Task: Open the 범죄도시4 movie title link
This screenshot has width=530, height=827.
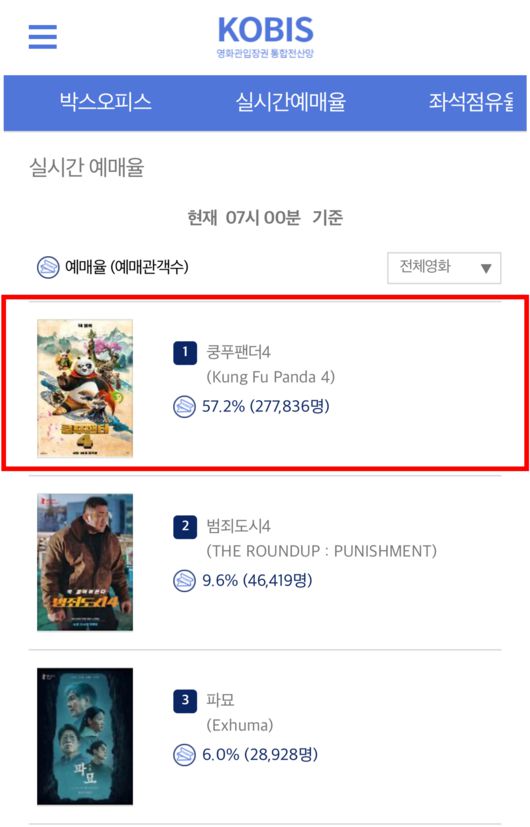Action: pos(238,526)
